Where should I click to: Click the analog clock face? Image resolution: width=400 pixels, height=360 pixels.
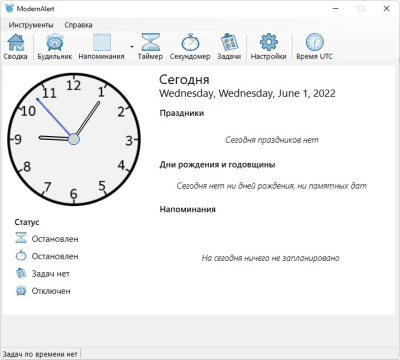pos(74,139)
